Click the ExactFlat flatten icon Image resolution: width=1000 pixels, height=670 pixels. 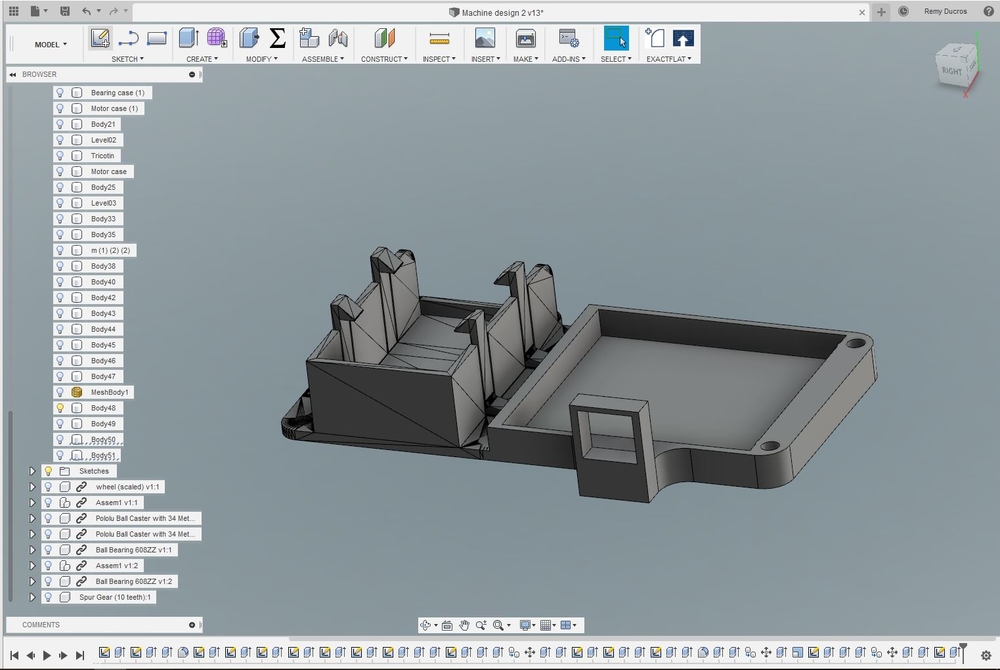coord(655,38)
